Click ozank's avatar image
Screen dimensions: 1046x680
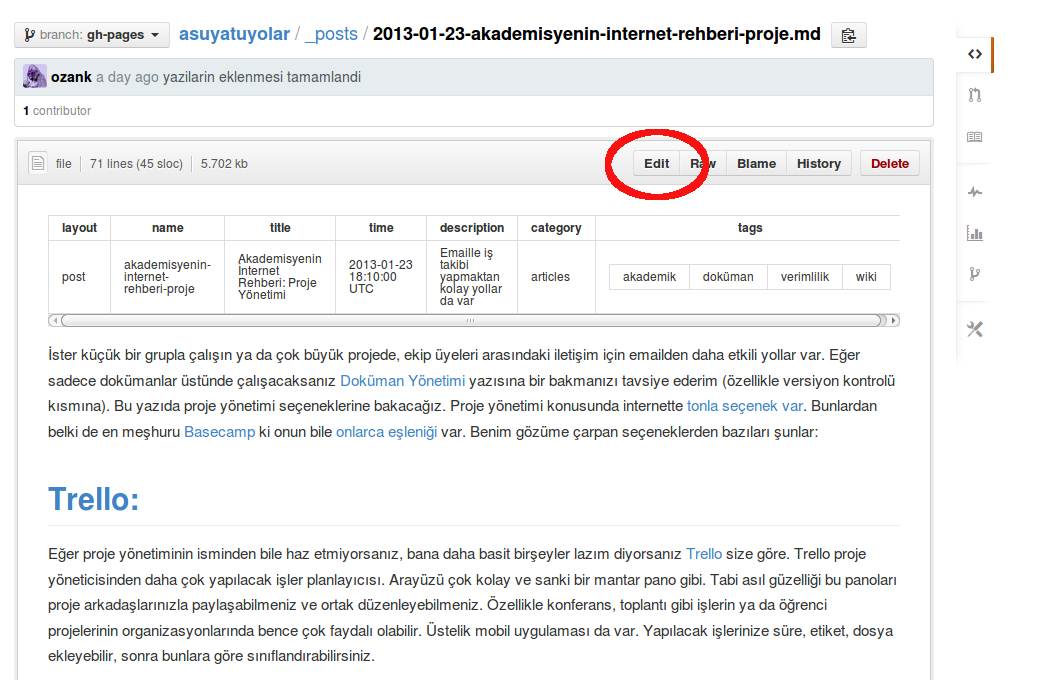click(35, 77)
